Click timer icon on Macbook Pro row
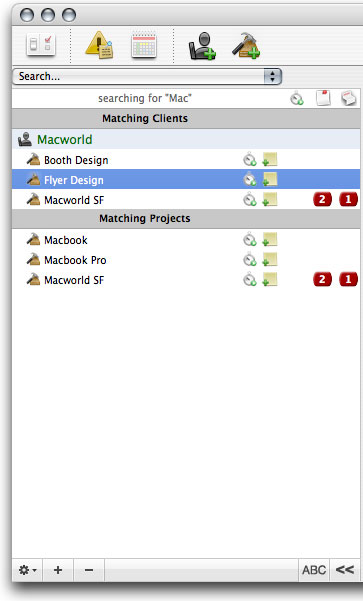The height and width of the screenshot is (601, 363). click(250, 260)
